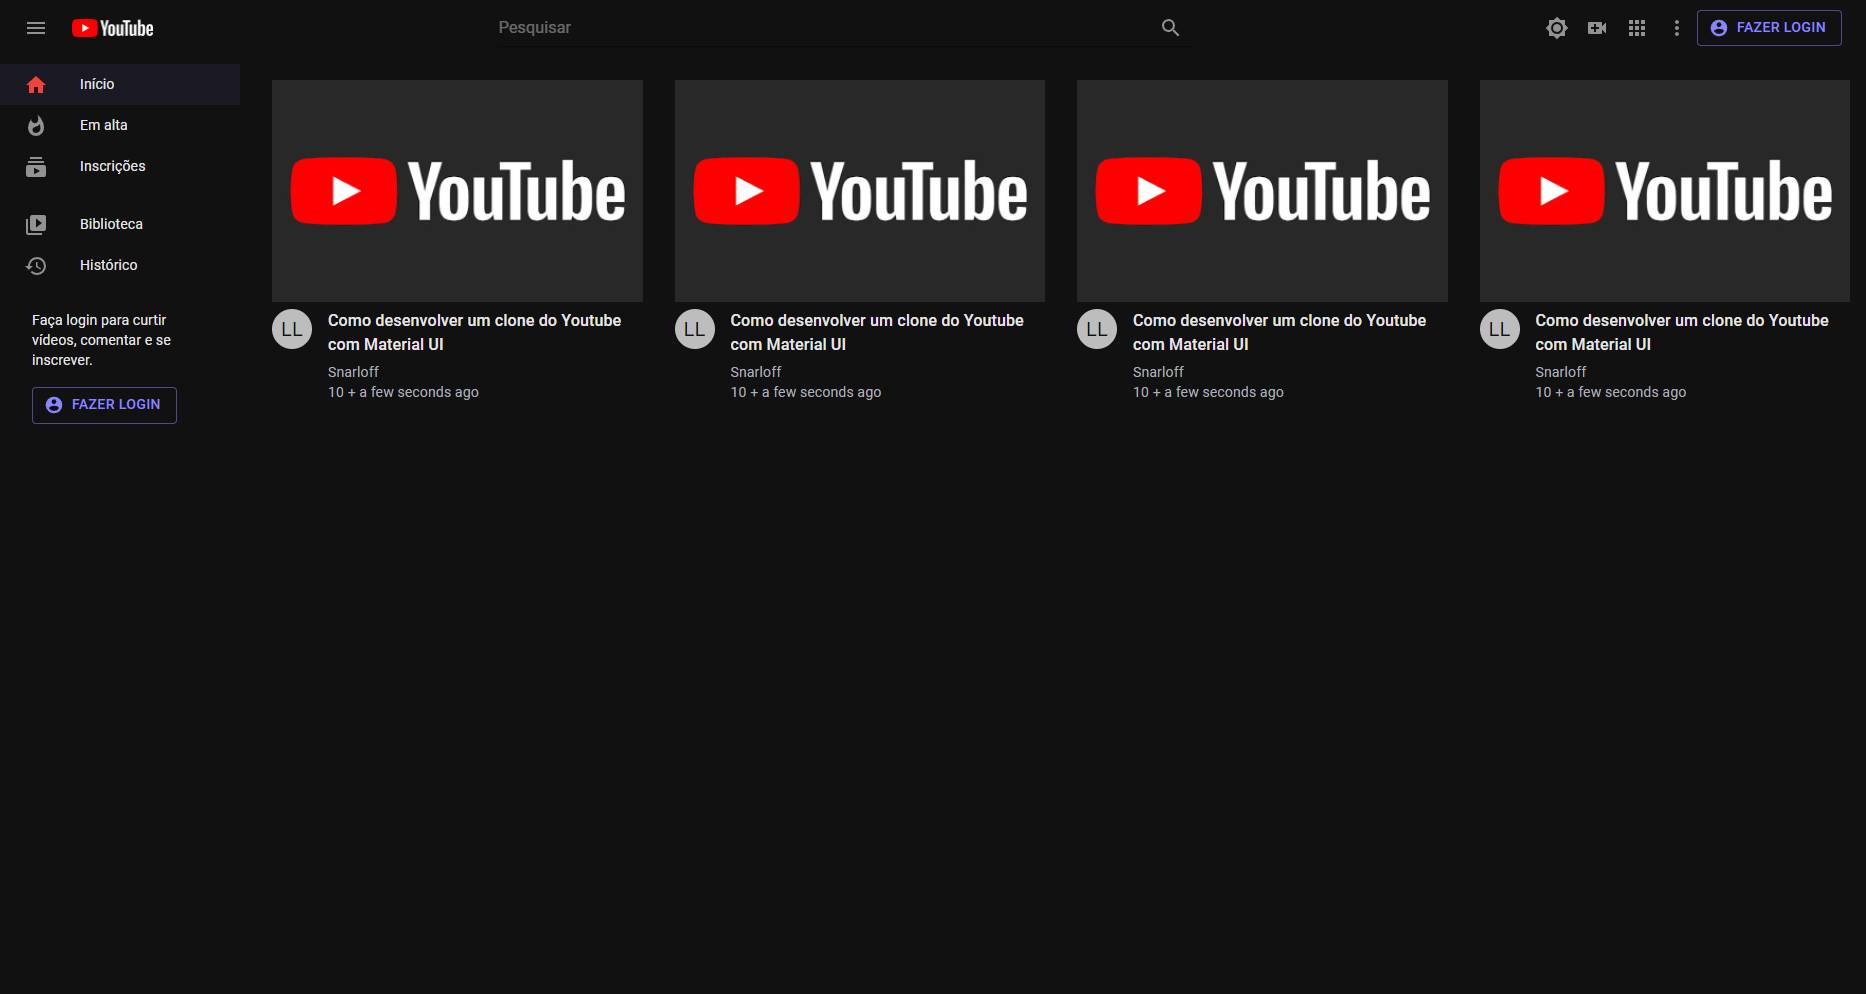The width and height of the screenshot is (1866, 994).
Task: Click '10 + a few seconds ago' under fourth video
Action: pyautogui.click(x=1611, y=392)
